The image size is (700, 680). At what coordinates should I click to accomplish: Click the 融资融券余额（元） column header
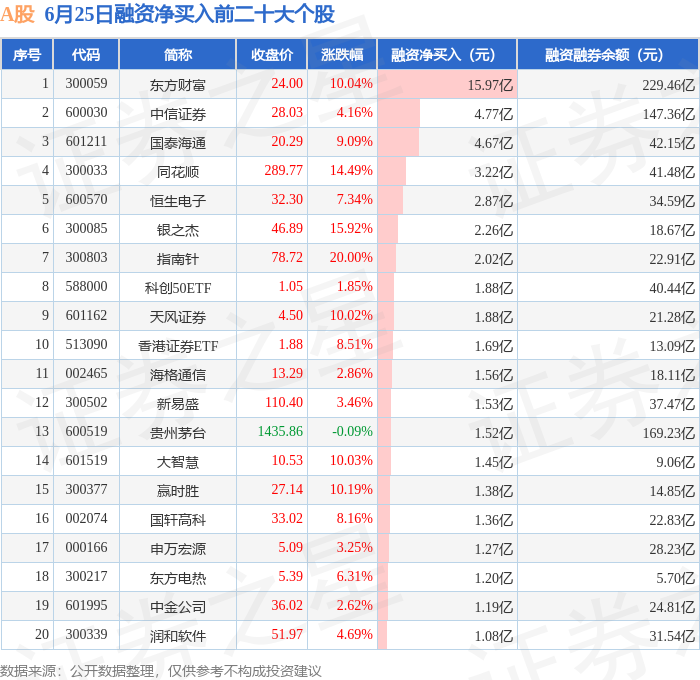(x=608, y=54)
